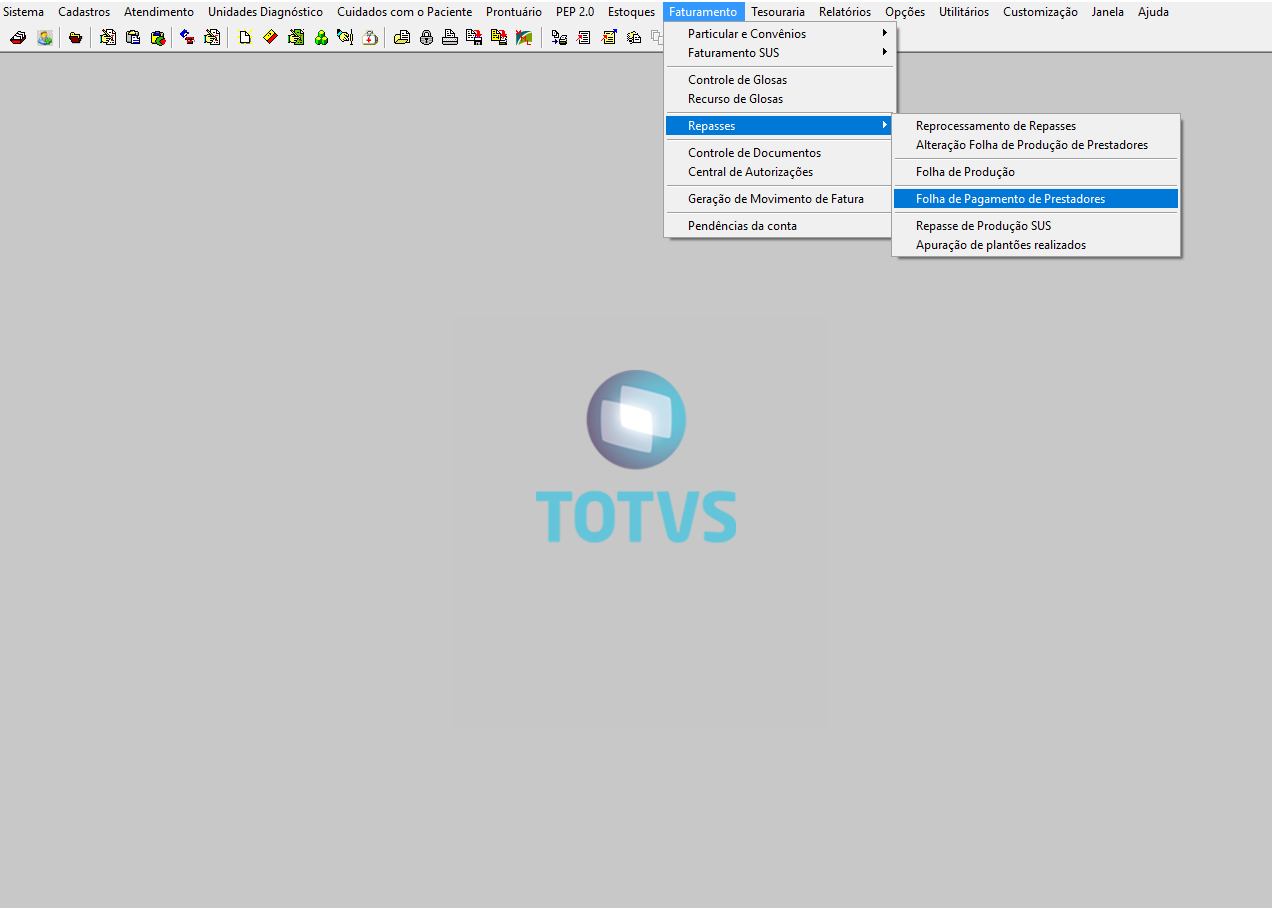Image resolution: width=1272 pixels, height=908 pixels.
Task: Open Folha de Pagamento de Prestadores
Action: pyautogui.click(x=1036, y=199)
